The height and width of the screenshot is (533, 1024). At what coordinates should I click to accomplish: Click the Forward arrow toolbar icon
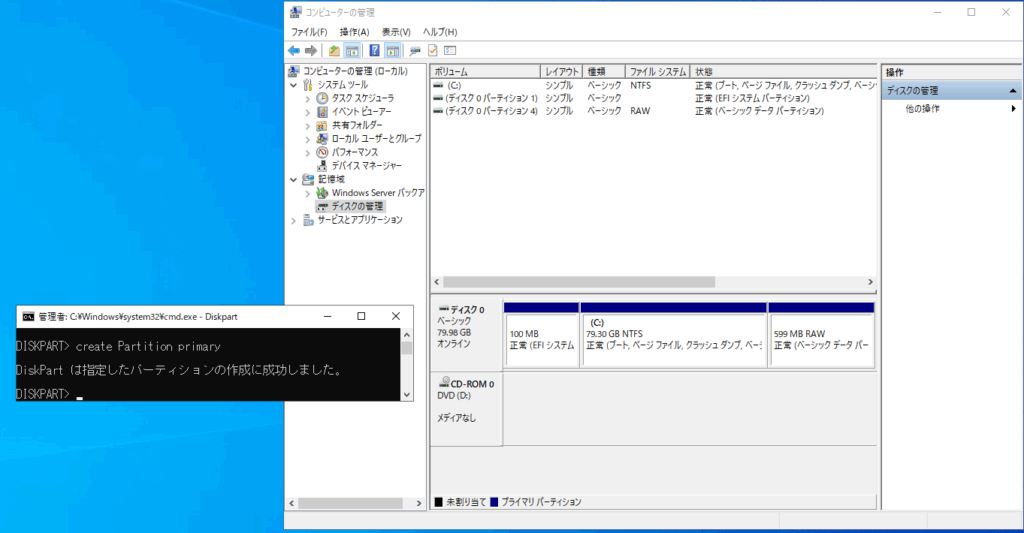(x=311, y=50)
